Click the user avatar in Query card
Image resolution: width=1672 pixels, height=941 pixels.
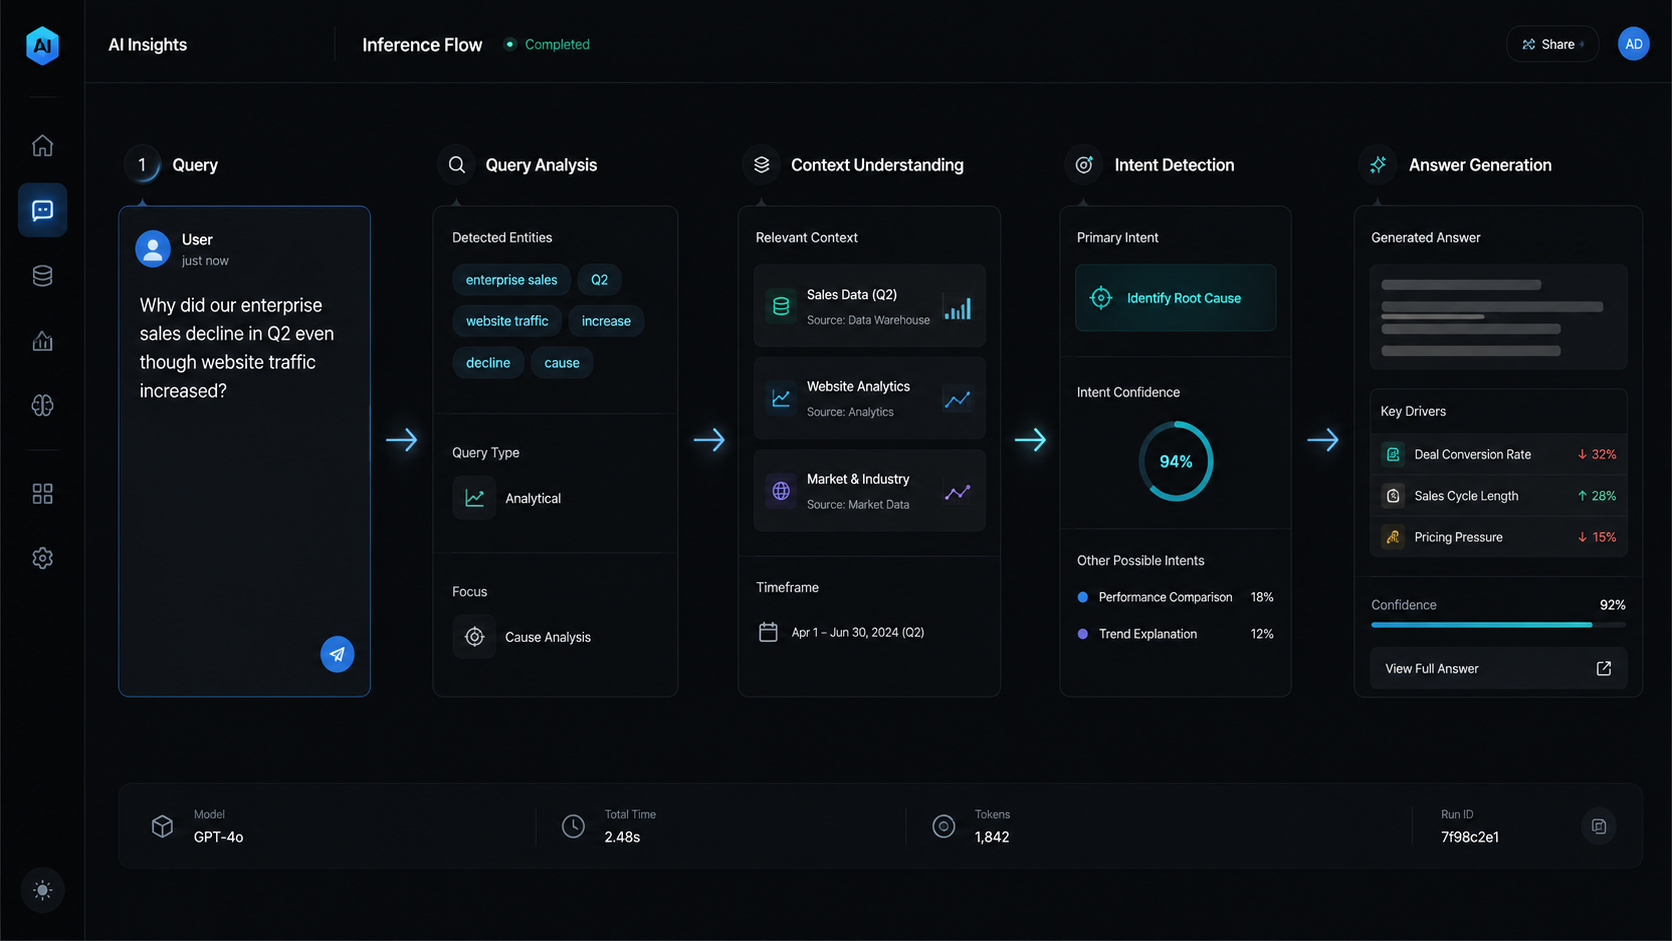153,249
